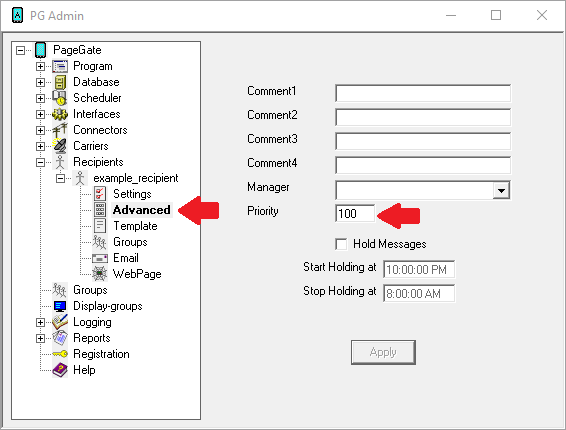This screenshot has height=430, width=566.
Task: Collapse the example_recipient node
Action: (x=61, y=178)
